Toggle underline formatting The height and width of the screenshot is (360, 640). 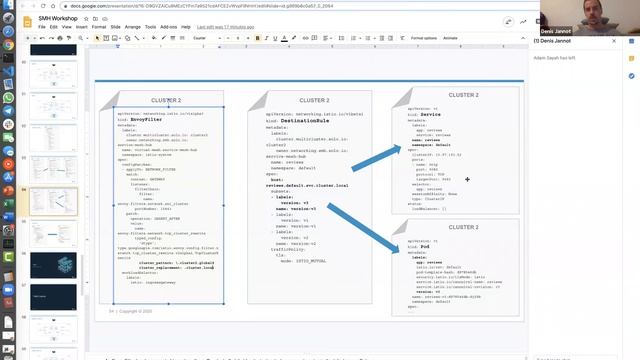(275, 38)
